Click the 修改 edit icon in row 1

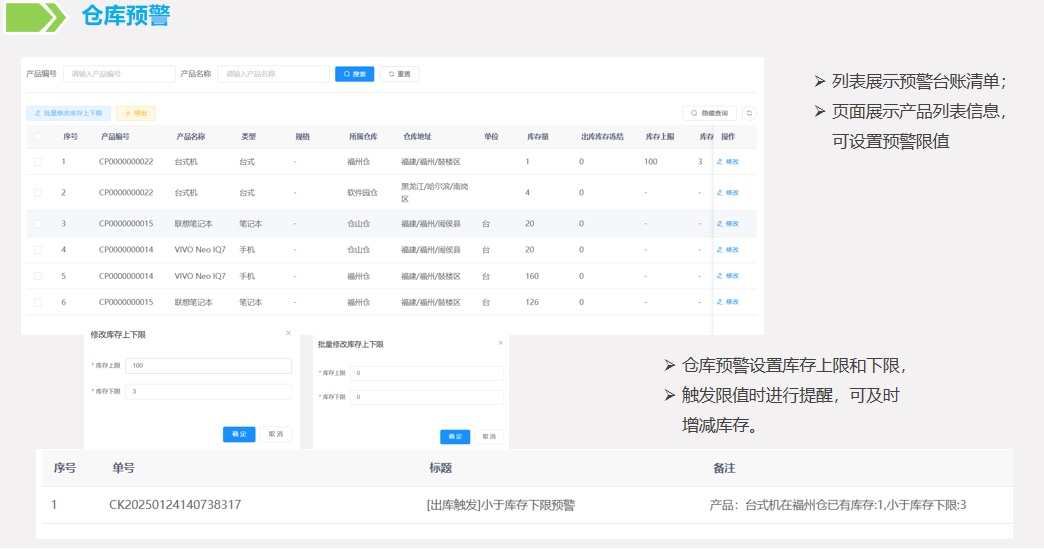pyautogui.click(x=727, y=162)
